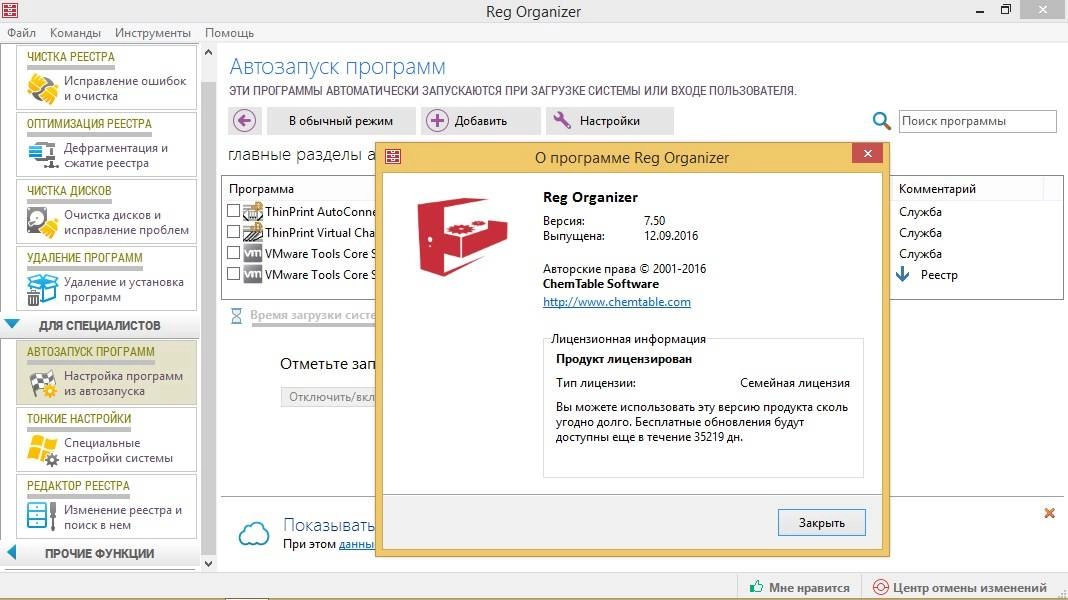Open Центр отмены изменений status bar label

(970, 587)
